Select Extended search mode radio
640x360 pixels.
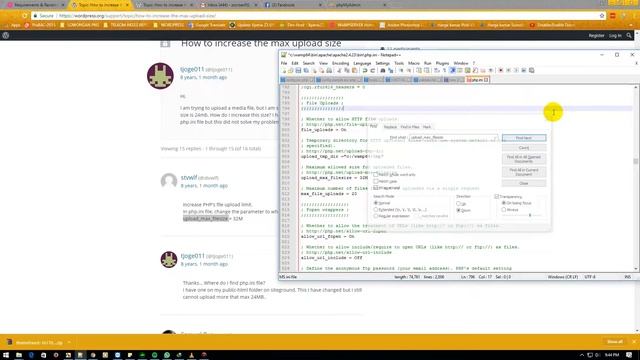tap(376, 209)
